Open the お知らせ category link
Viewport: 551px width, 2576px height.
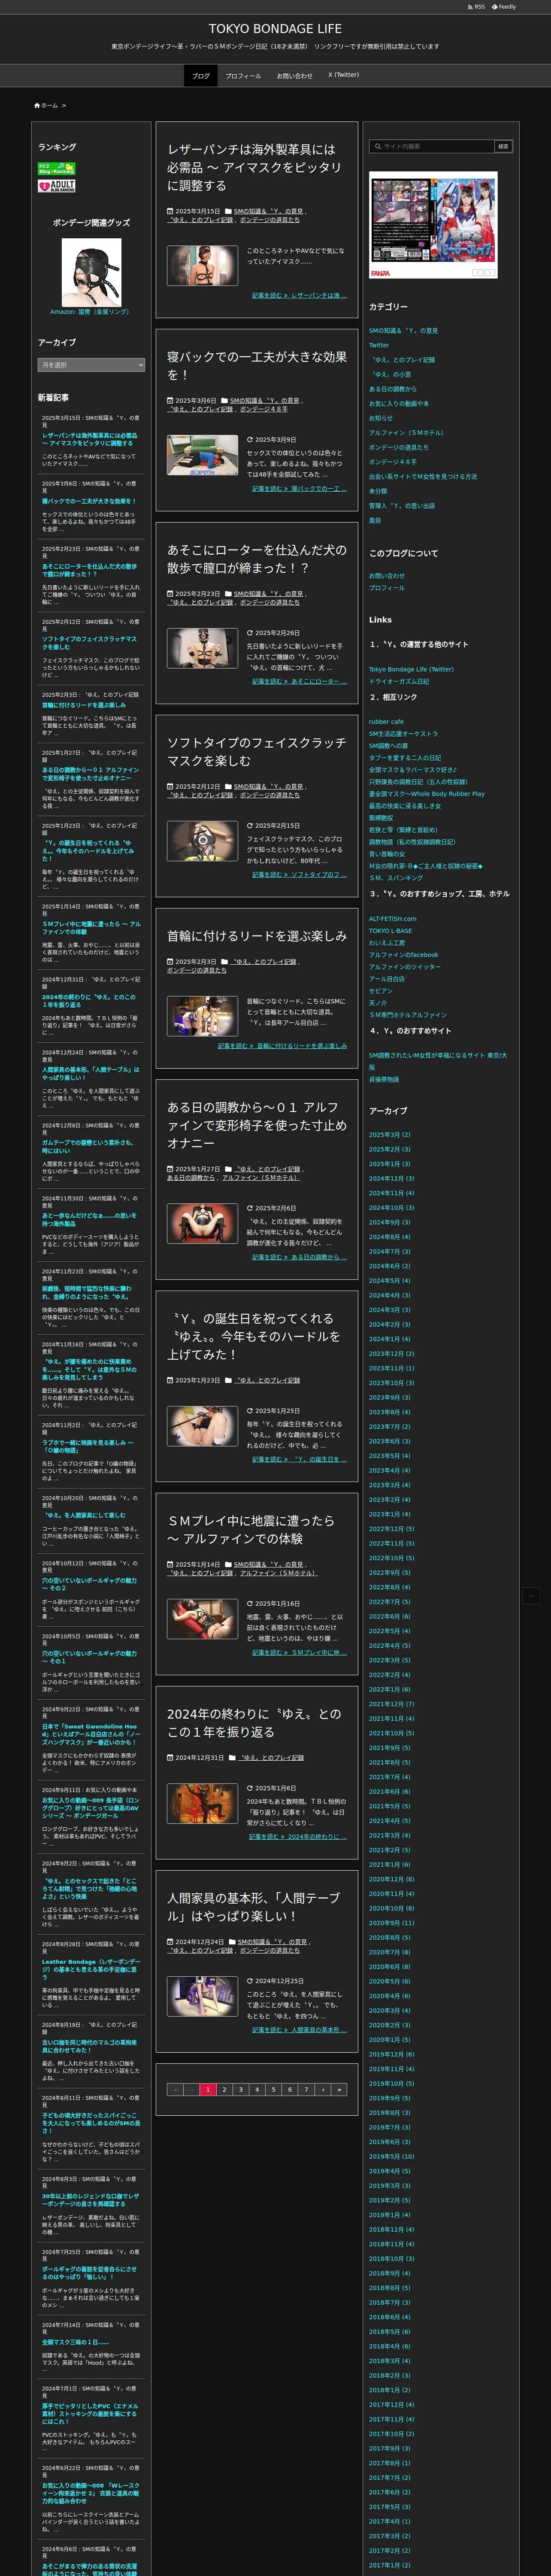[381, 418]
